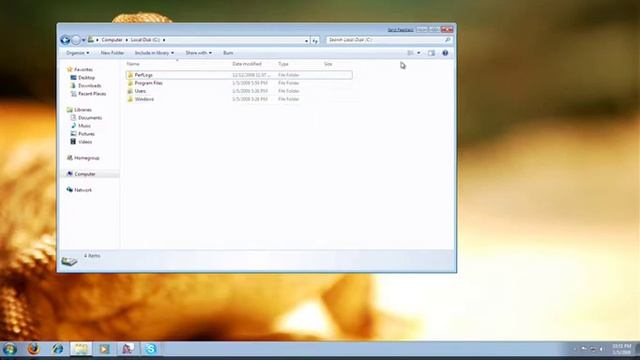Sort by the Type column header

tap(283, 64)
